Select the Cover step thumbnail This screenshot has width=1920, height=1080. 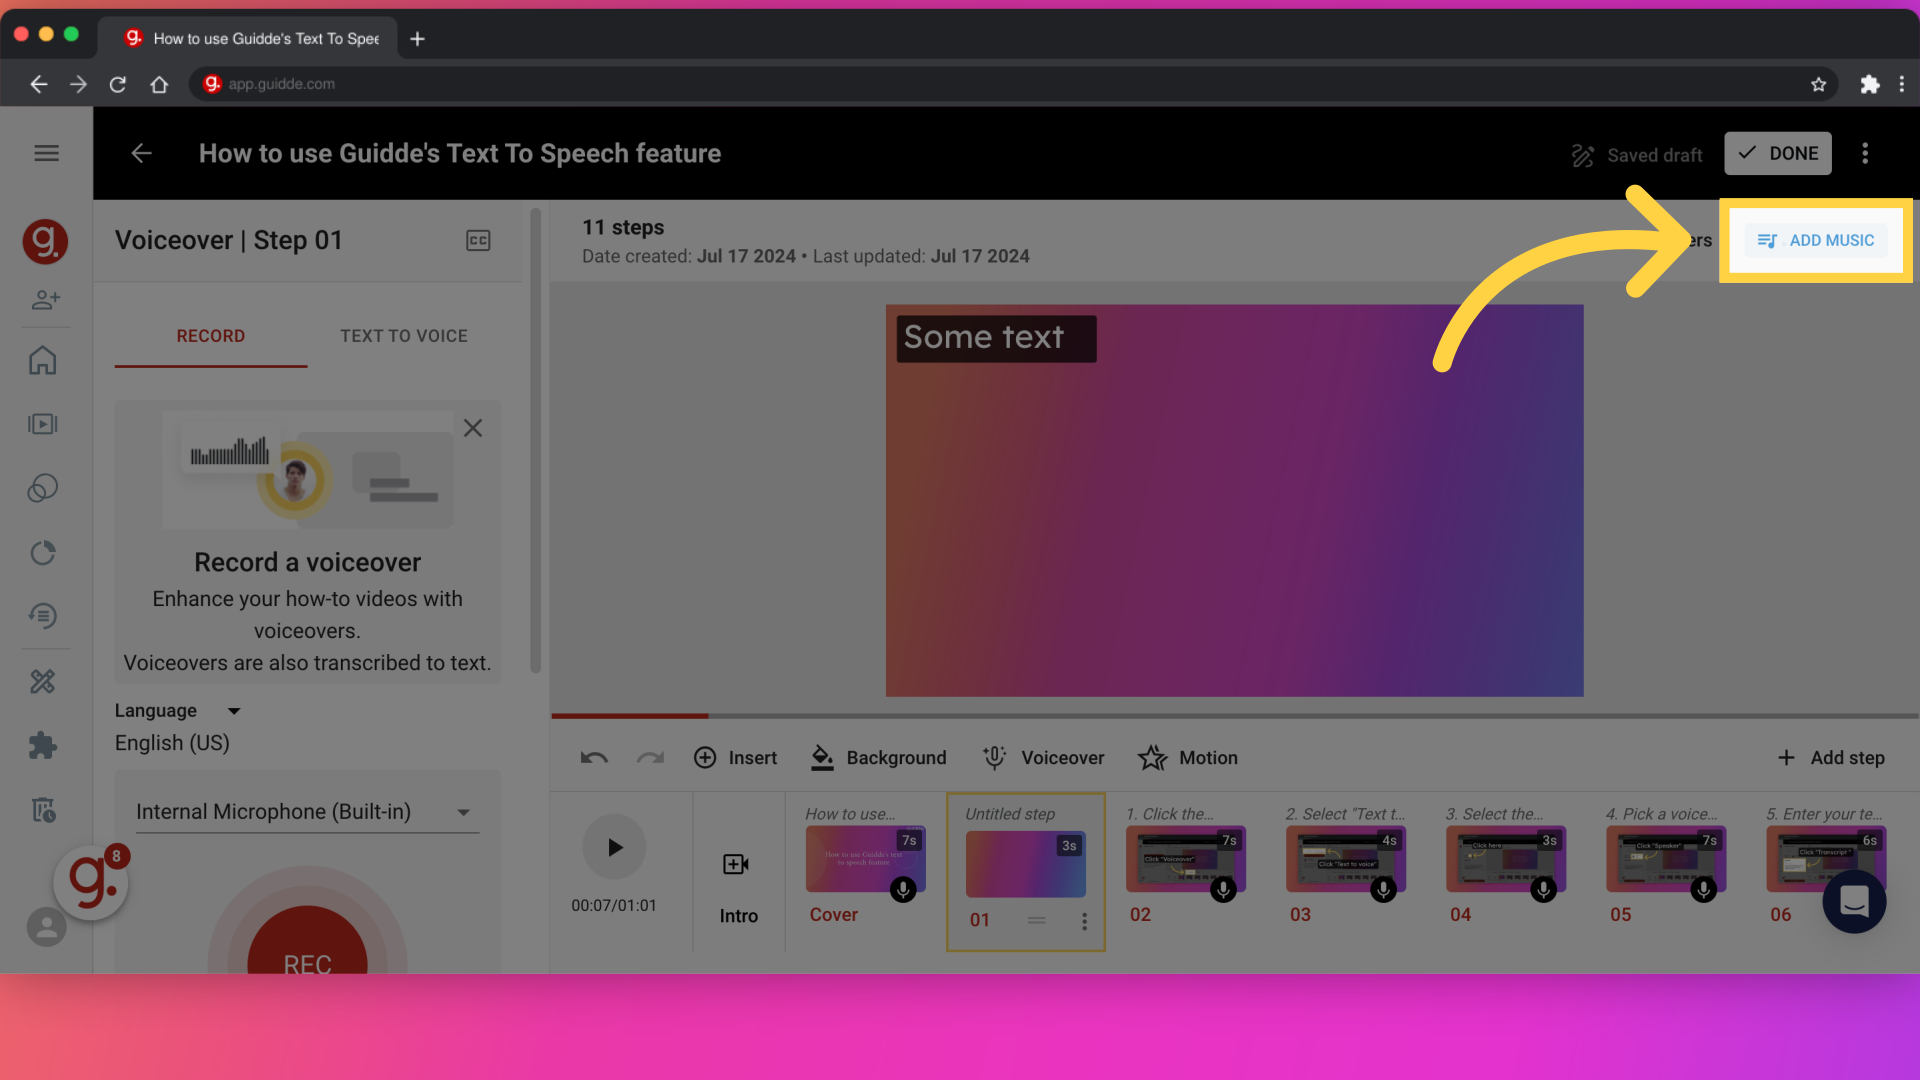click(x=866, y=860)
